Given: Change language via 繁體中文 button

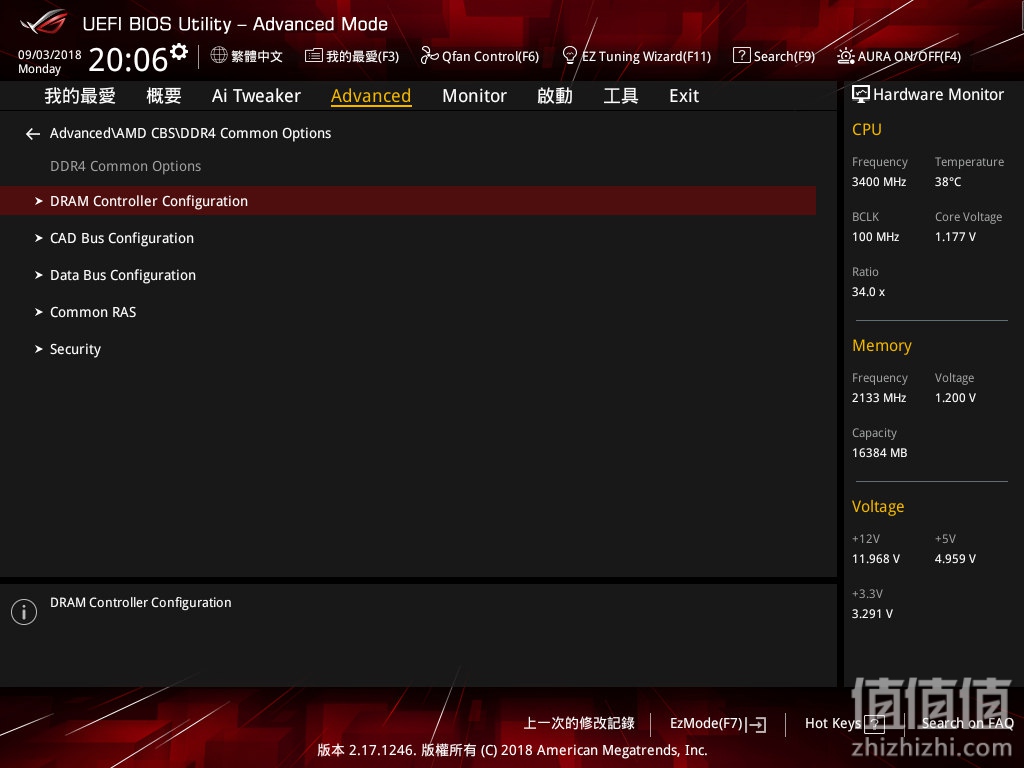Looking at the screenshot, I should tap(257, 56).
